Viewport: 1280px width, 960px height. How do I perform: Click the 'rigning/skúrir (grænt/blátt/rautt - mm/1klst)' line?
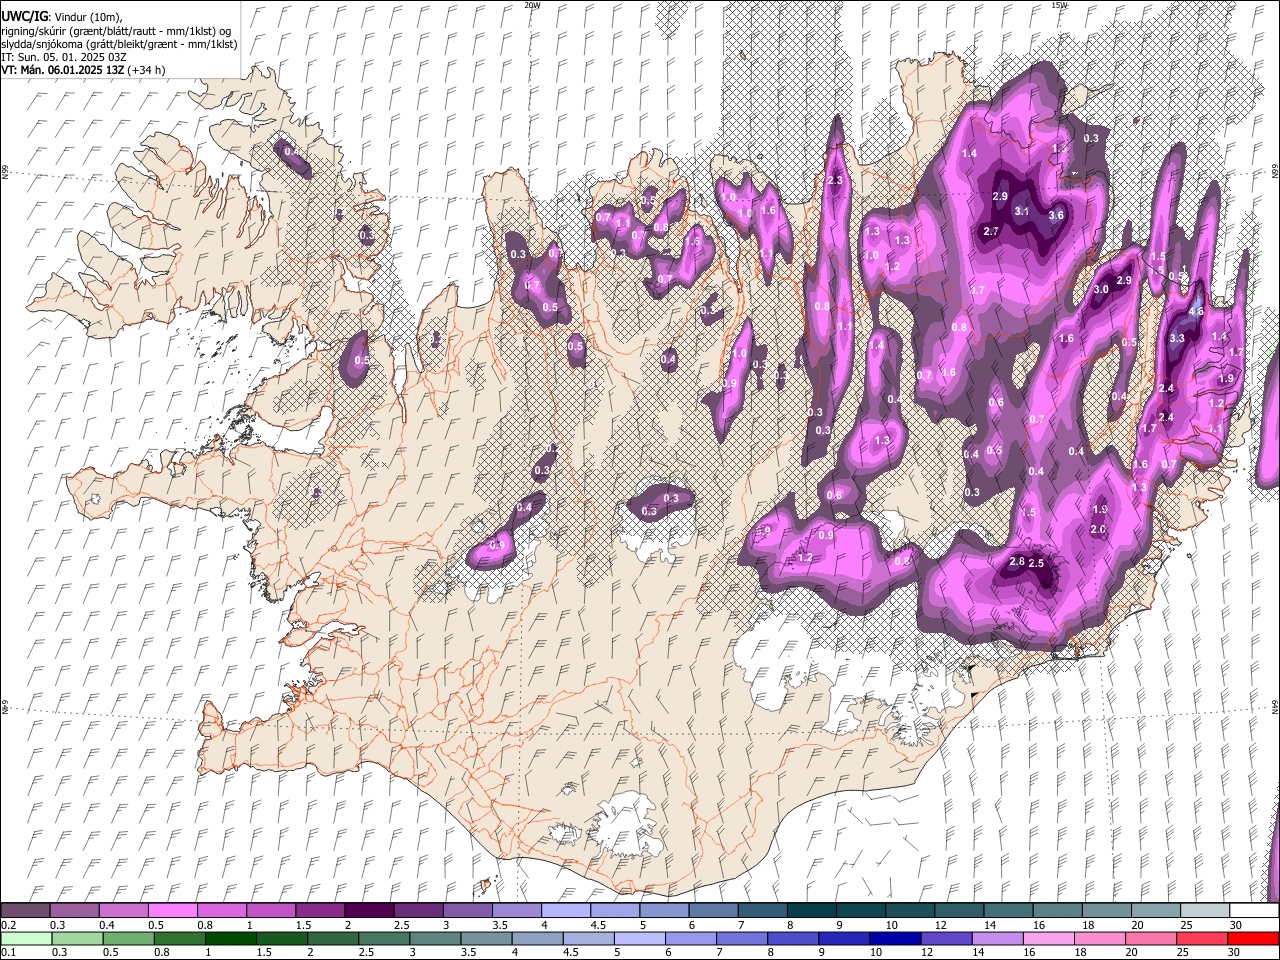click(x=116, y=30)
